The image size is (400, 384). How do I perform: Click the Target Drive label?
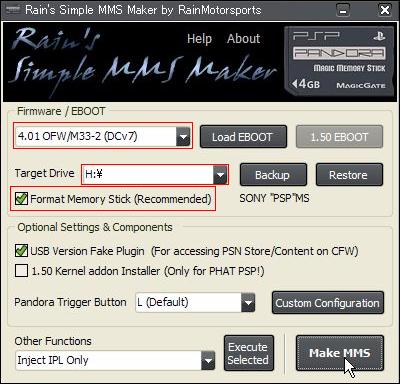(45, 173)
